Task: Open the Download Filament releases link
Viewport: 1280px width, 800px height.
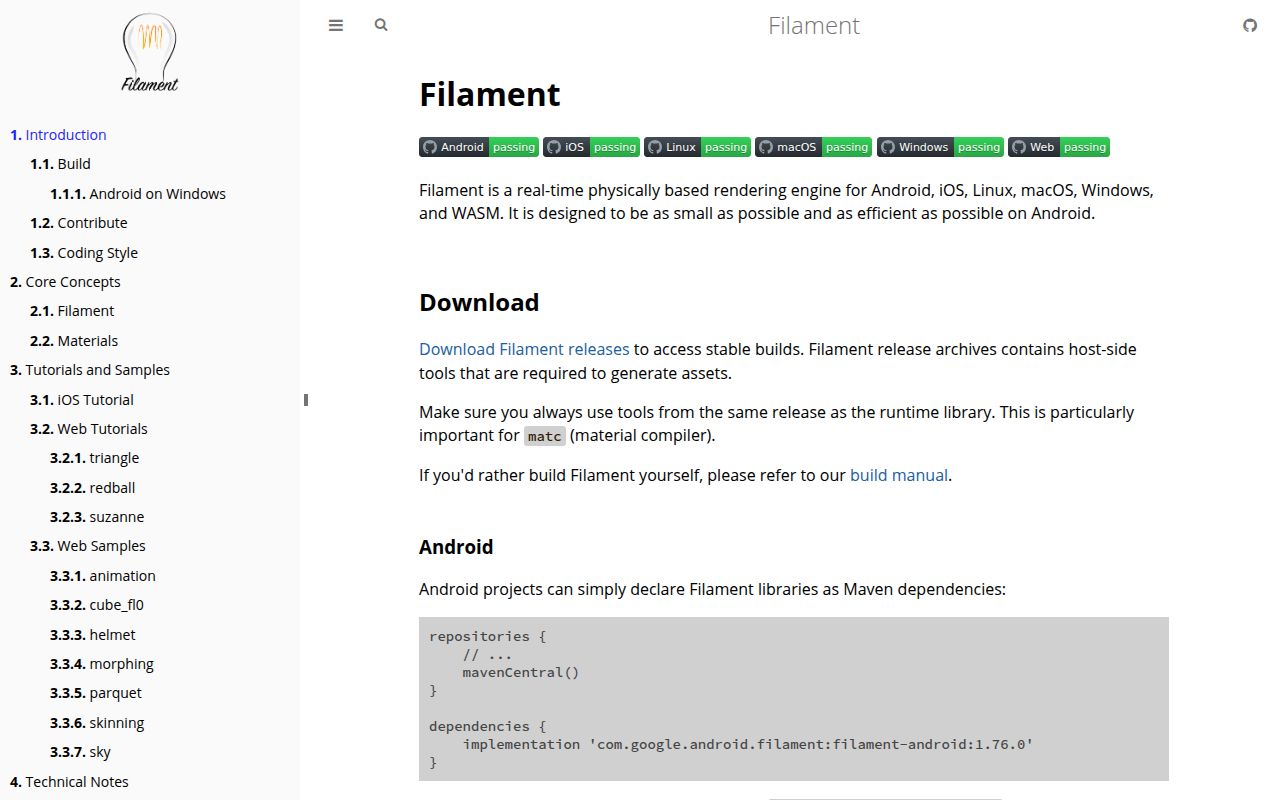Action: pyautogui.click(x=524, y=349)
